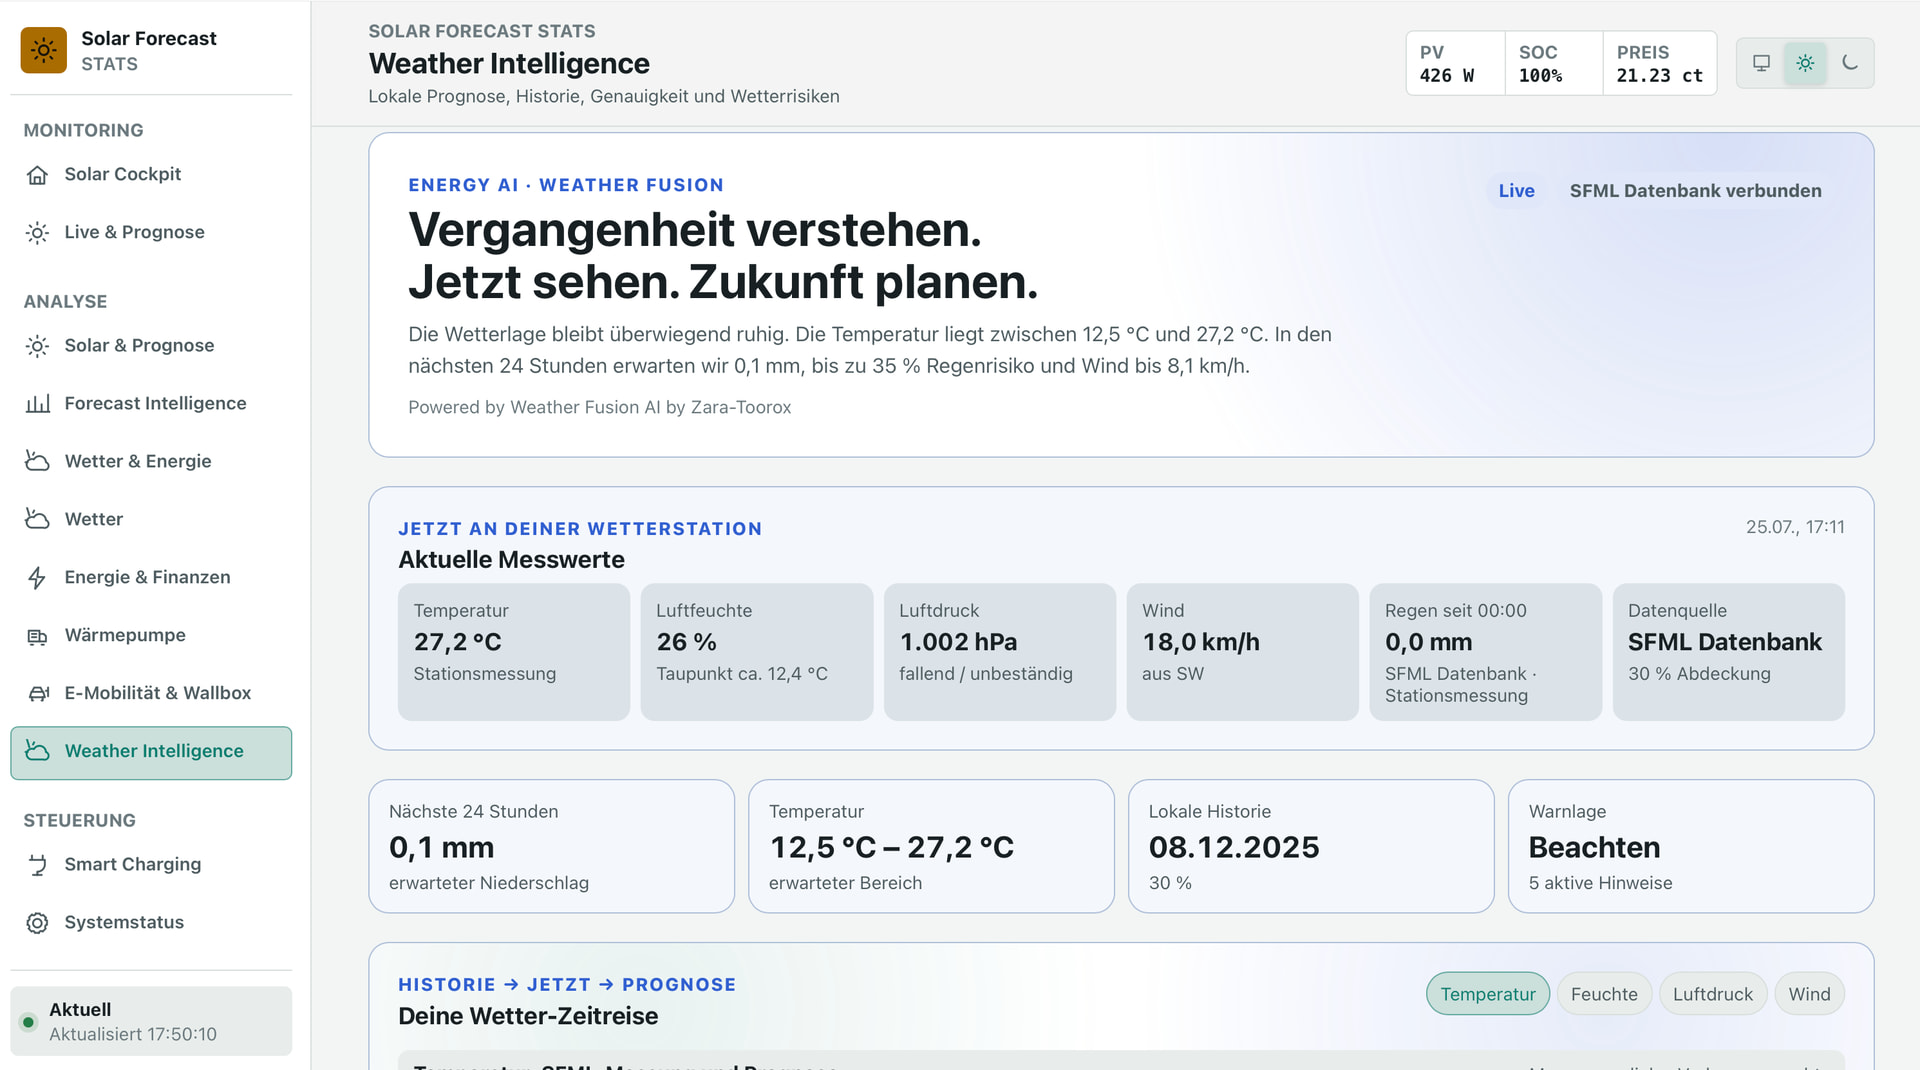Click the Wetter cloud-sun icon
Viewport: 1920px width, 1070px height.
37,520
